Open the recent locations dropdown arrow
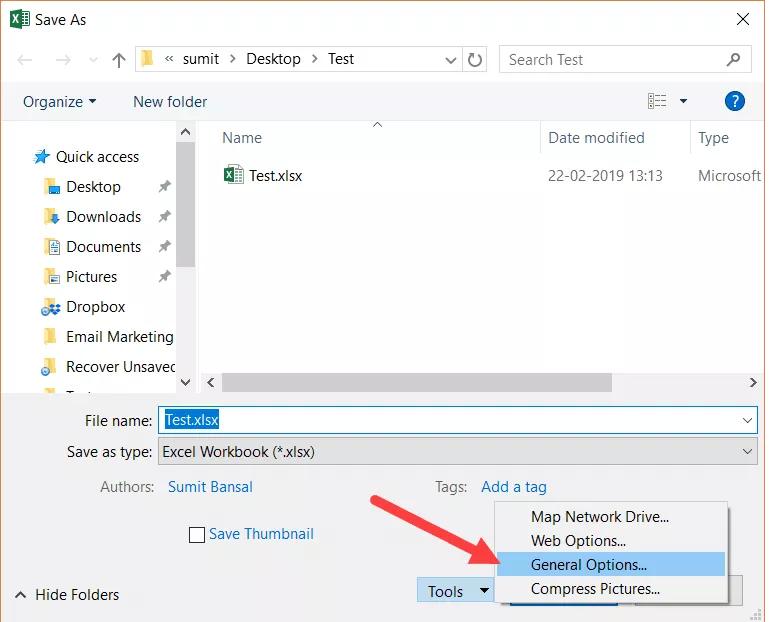 click(93, 60)
